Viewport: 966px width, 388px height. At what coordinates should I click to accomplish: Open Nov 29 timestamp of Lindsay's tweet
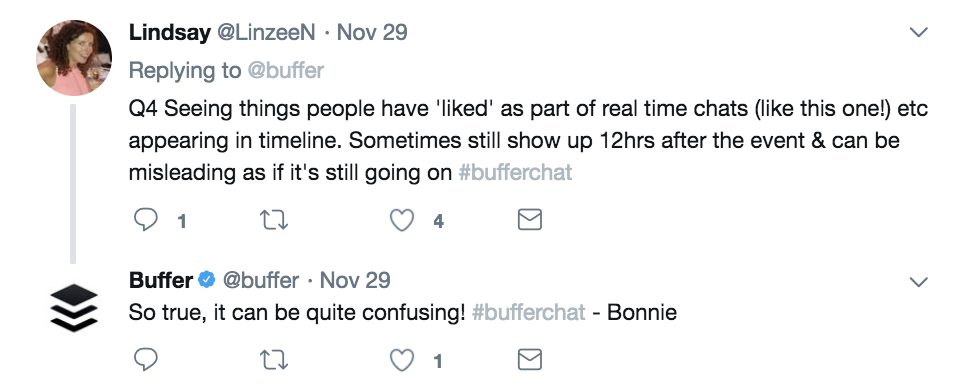click(x=372, y=33)
